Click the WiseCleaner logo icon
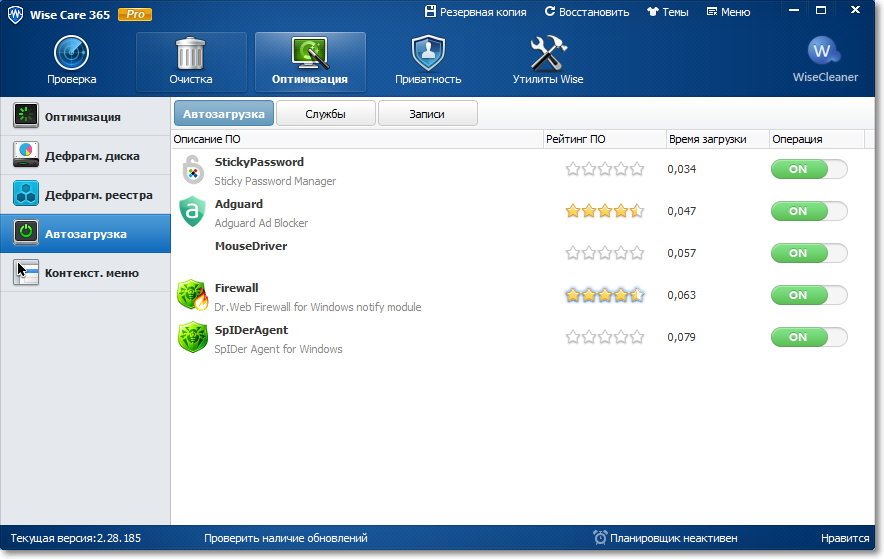This screenshot has width=884, height=559. [824, 52]
